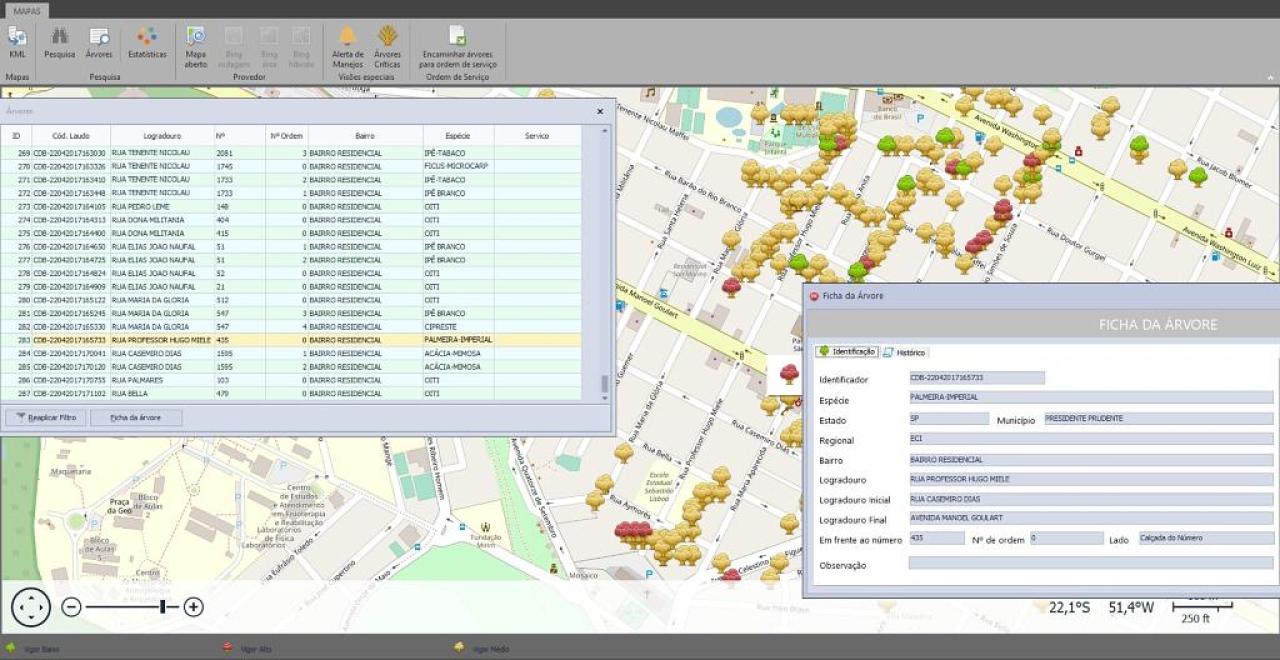Open the KML maps tool

(x=17, y=43)
